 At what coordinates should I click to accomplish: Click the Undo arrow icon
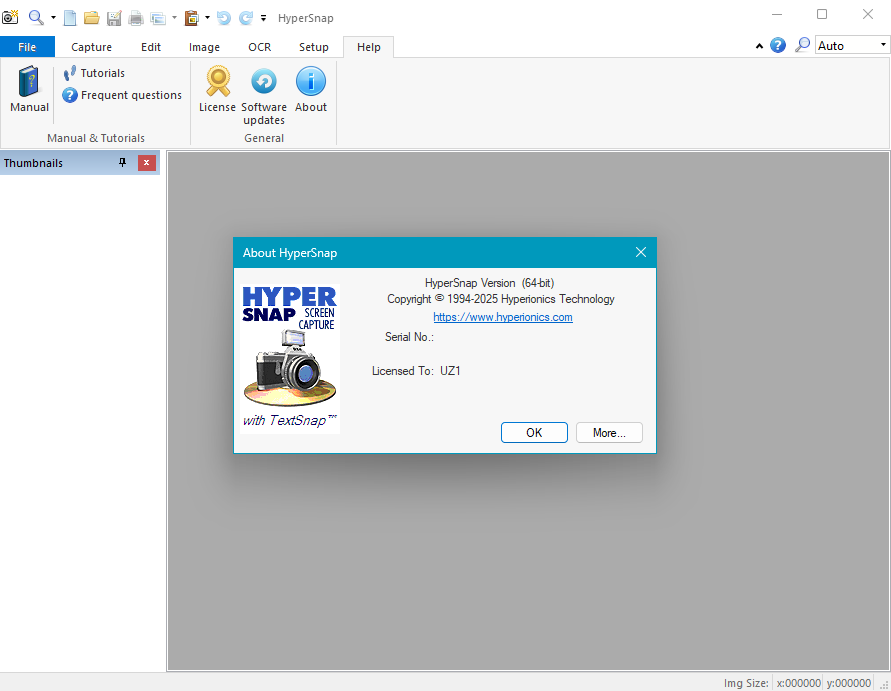pos(224,18)
